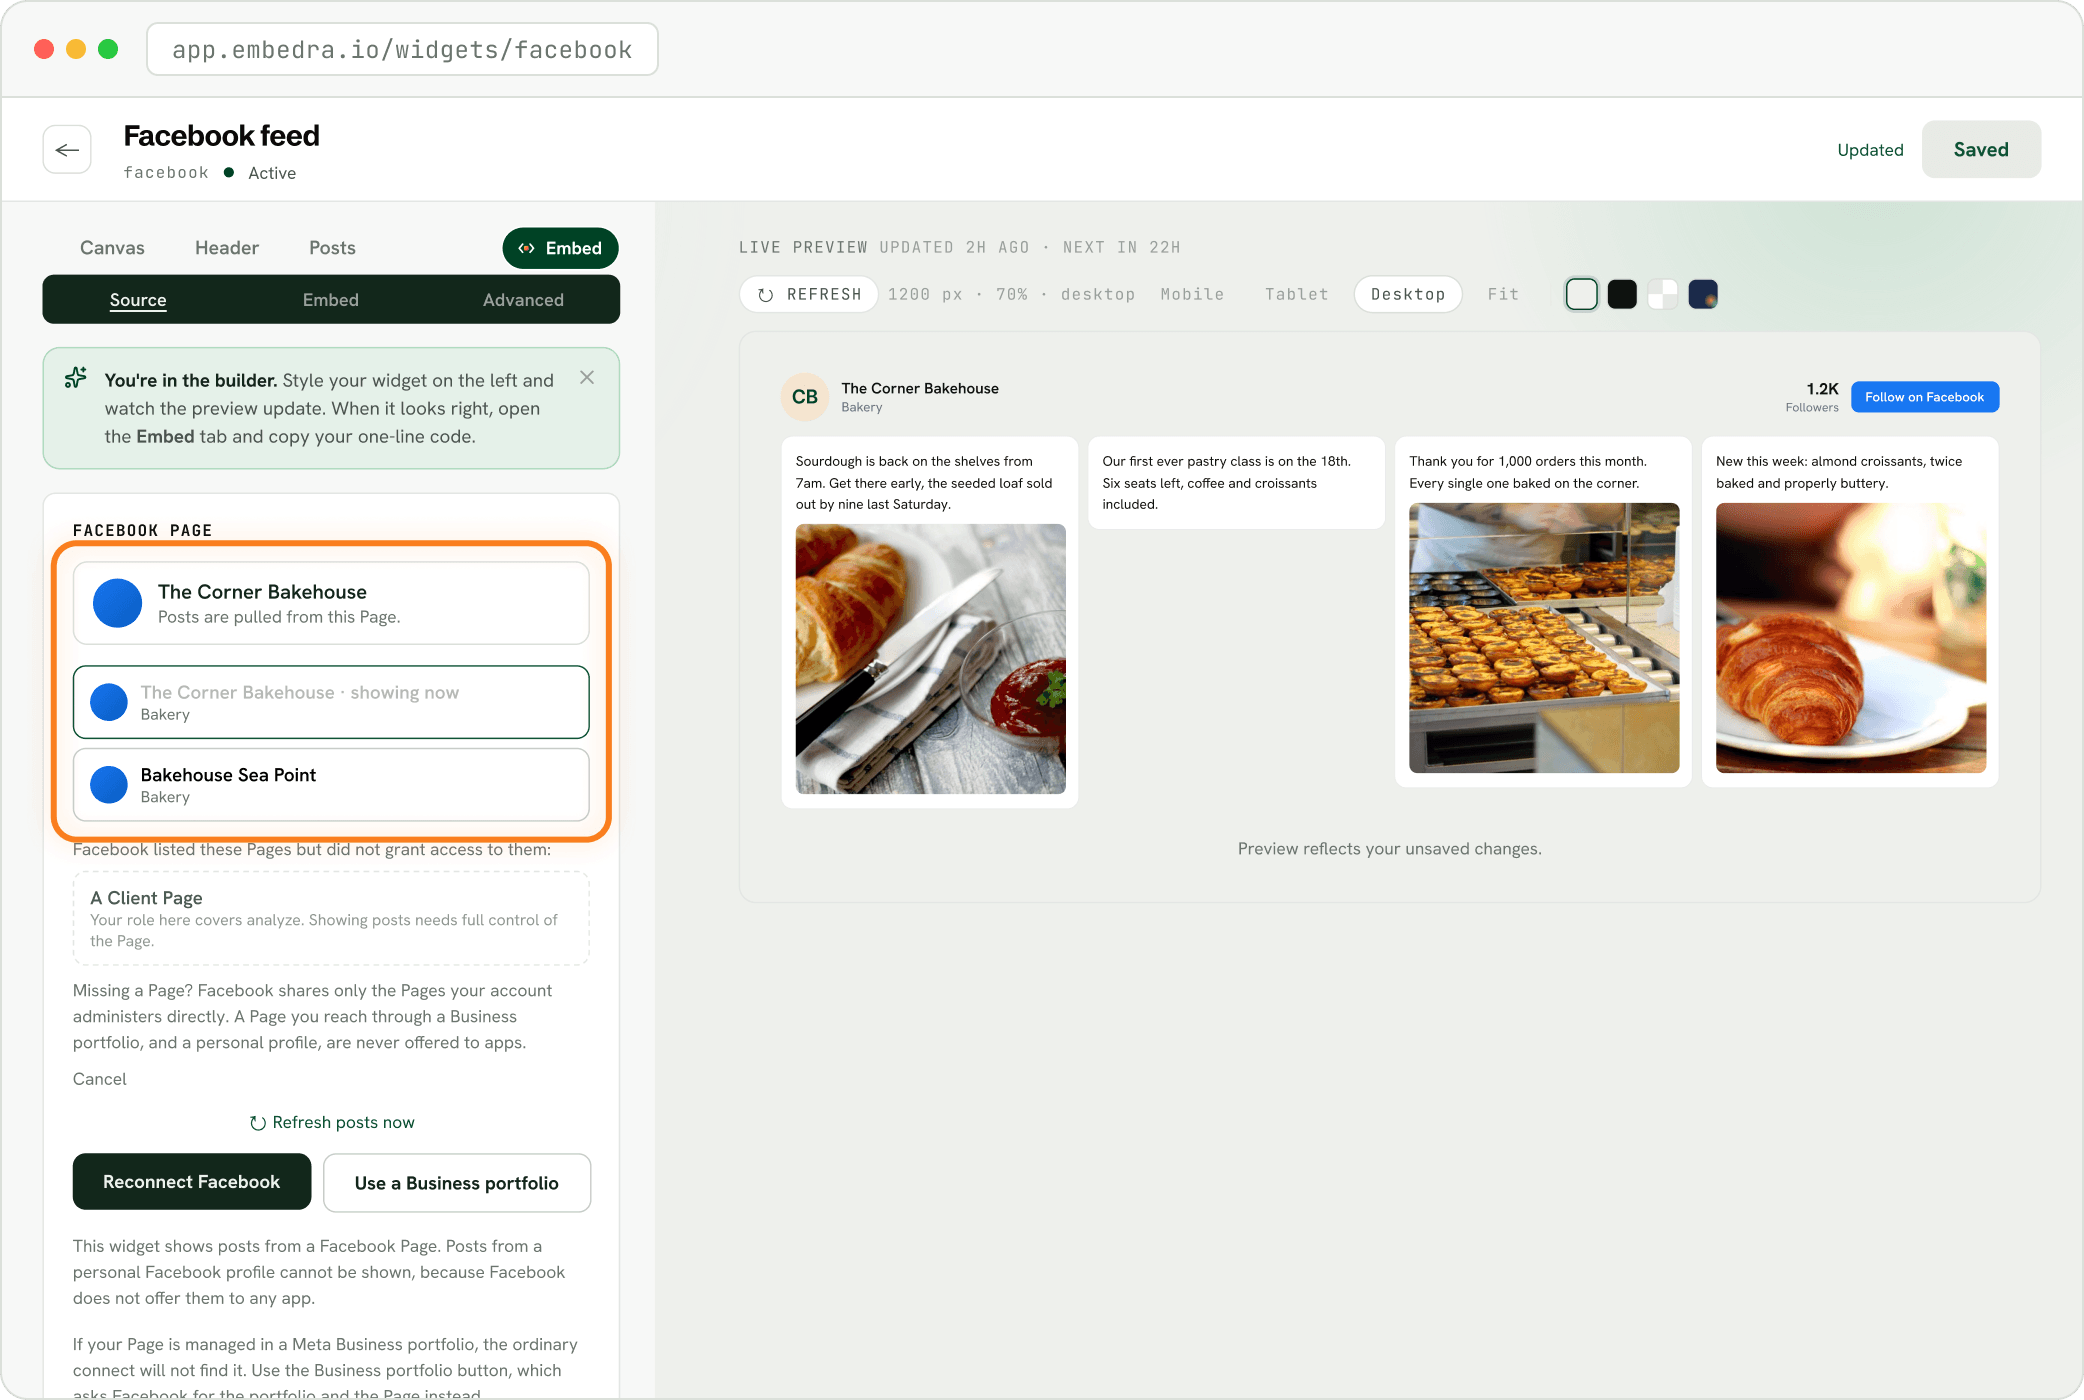Select The Corner Bakehouse showing now option
The height and width of the screenshot is (1400, 2084).
[x=331, y=702]
